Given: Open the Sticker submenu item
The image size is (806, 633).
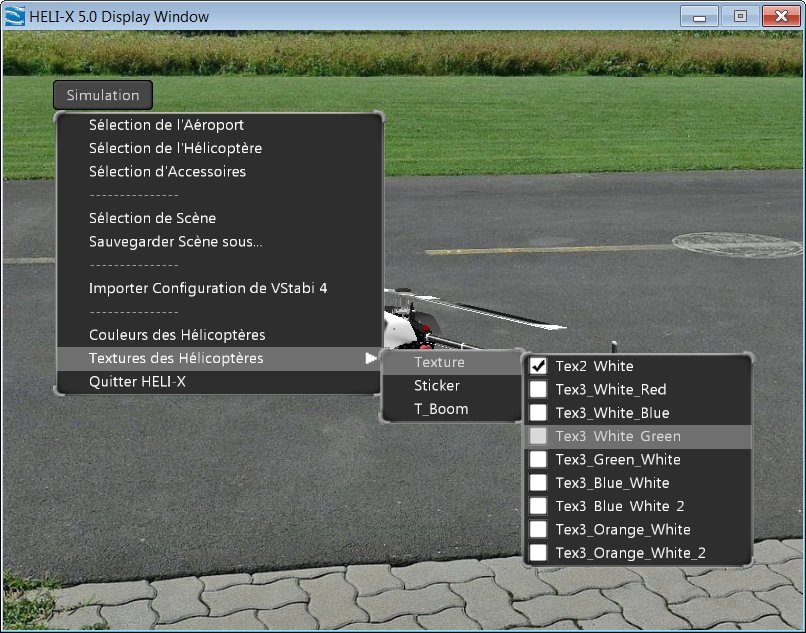Looking at the screenshot, I should 452,386.
